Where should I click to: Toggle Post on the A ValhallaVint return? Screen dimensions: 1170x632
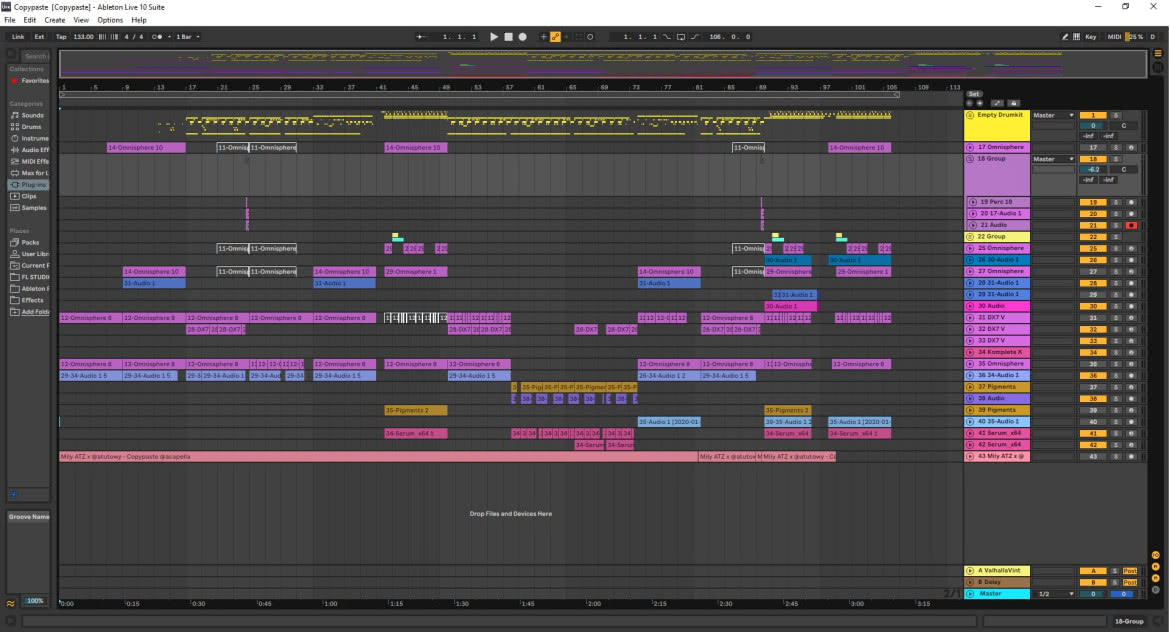[x=1130, y=571]
